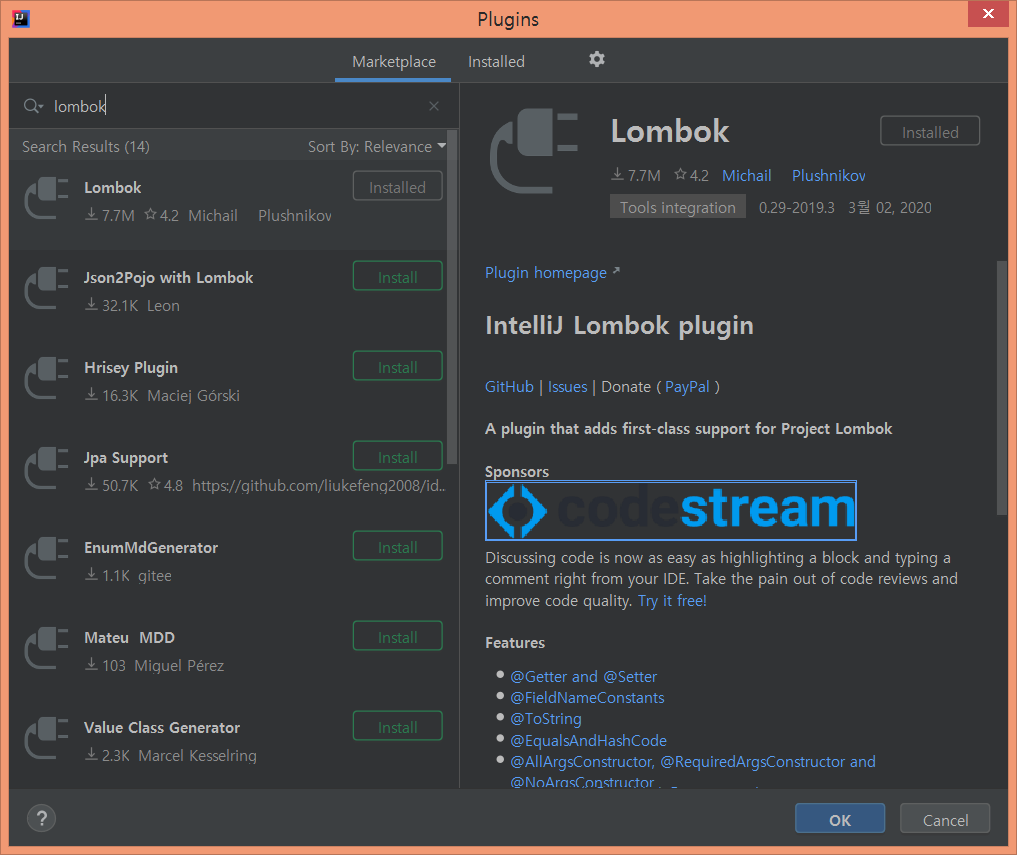
Task: Open the Plushnikov author link in the details pane
Action: pyautogui.click(x=828, y=176)
